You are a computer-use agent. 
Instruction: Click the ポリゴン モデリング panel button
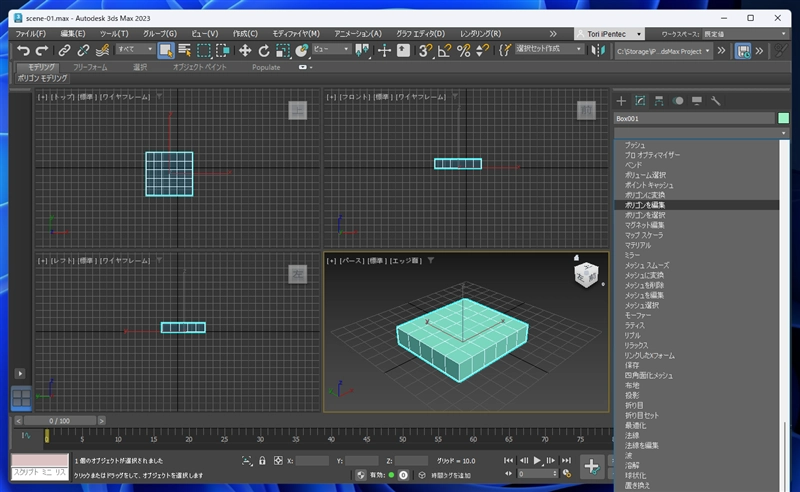(x=42, y=78)
